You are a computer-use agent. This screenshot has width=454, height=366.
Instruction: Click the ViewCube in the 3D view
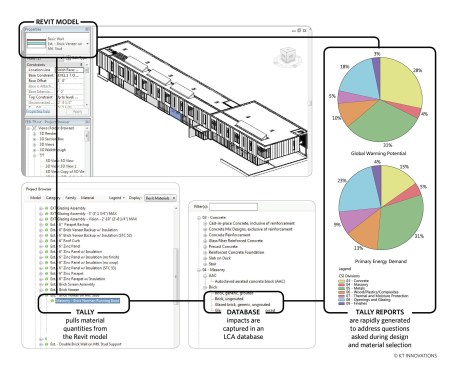(x=287, y=55)
